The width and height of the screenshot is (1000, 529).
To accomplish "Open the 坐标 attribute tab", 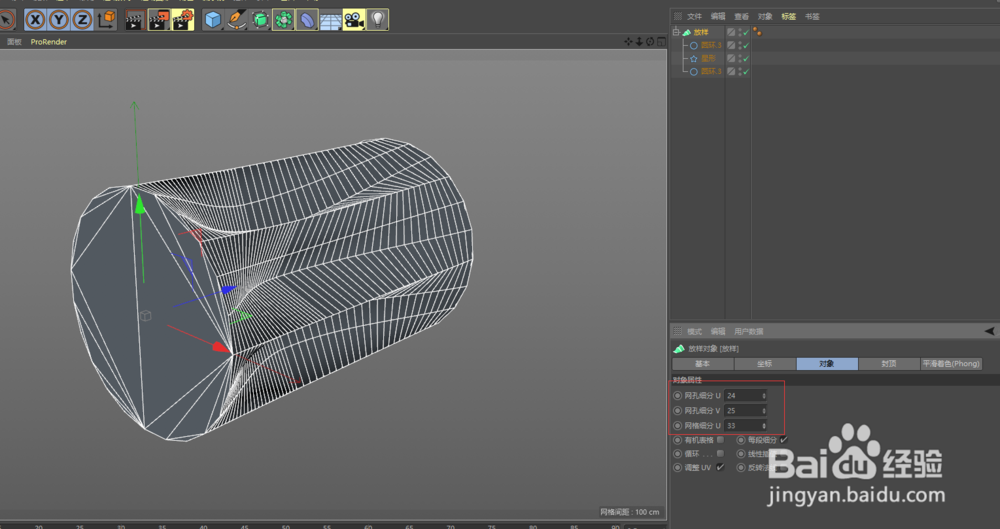I will coord(764,364).
